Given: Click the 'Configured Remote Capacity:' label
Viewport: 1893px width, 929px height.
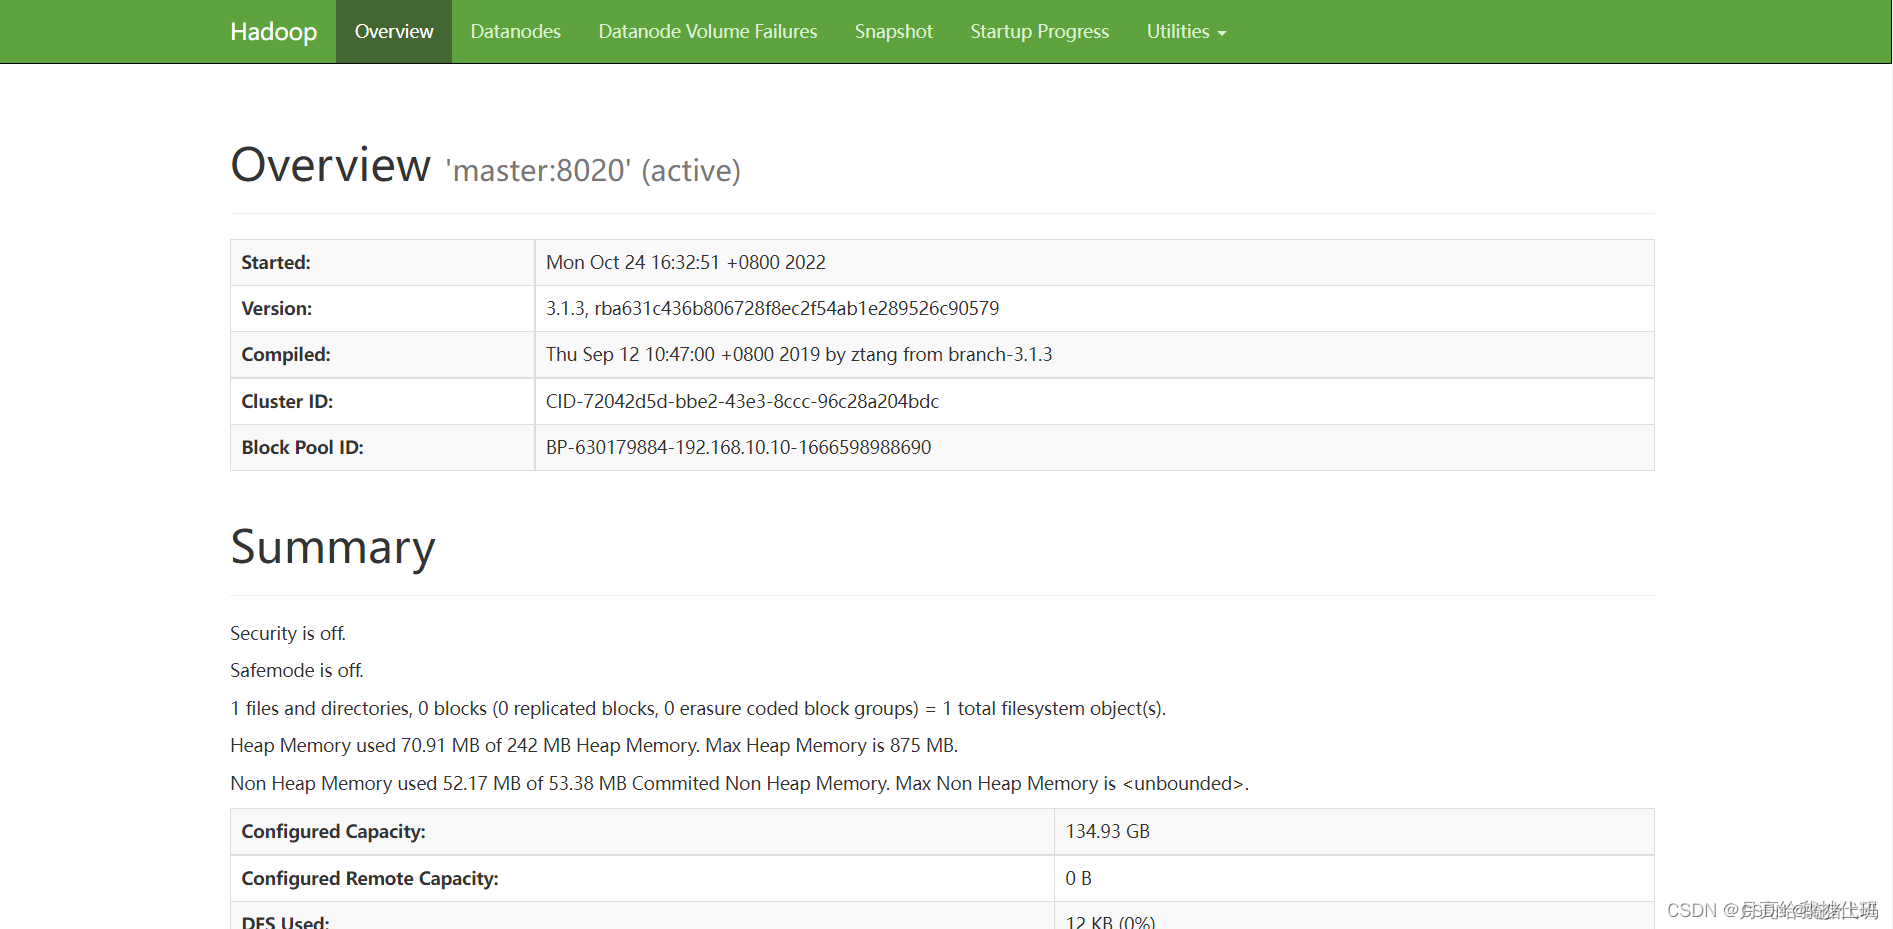Looking at the screenshot, I should pos(370,878).
